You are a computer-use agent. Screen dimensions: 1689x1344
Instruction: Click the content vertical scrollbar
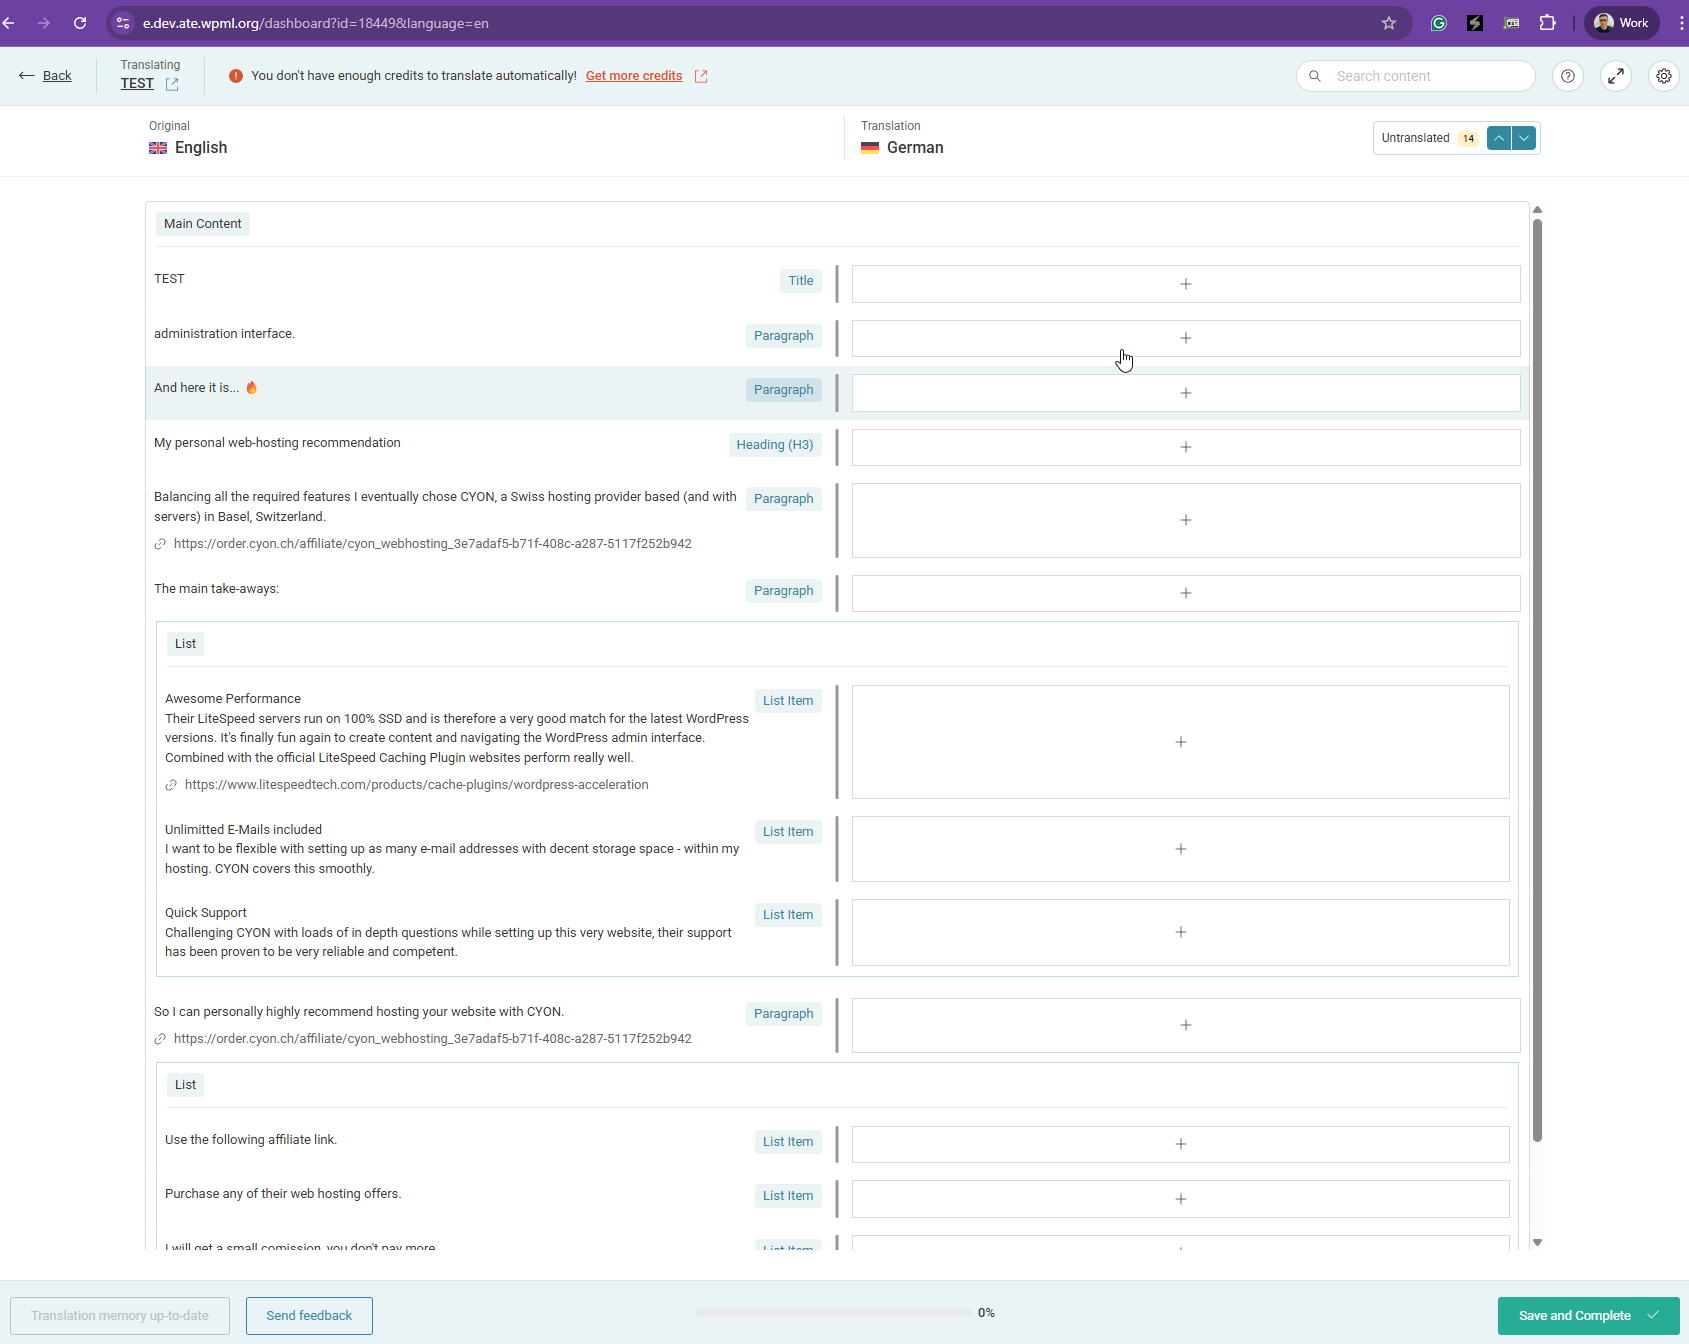coord(1537,680)
